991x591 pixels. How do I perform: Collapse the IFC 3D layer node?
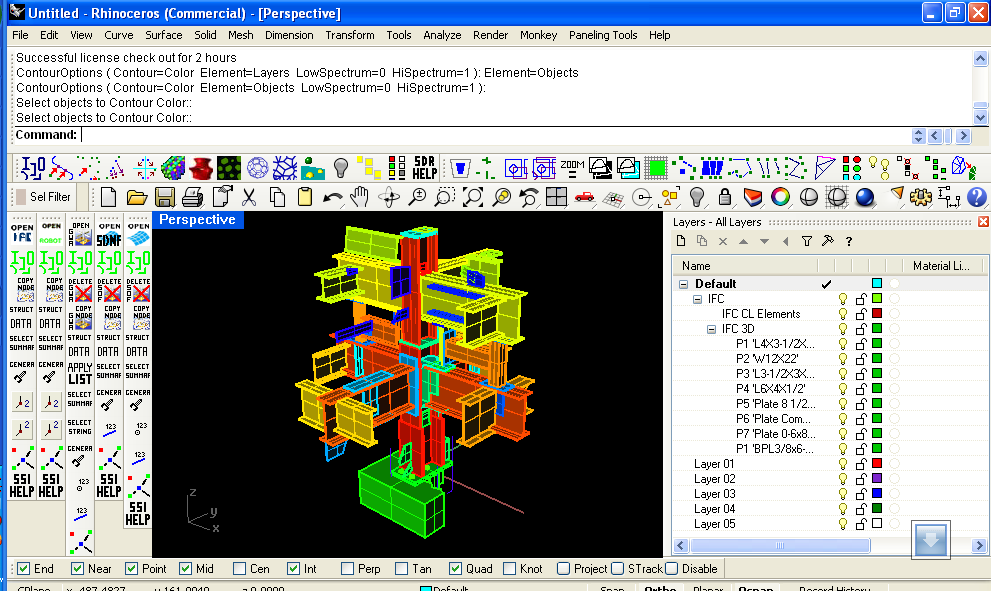tap(711, 329)
